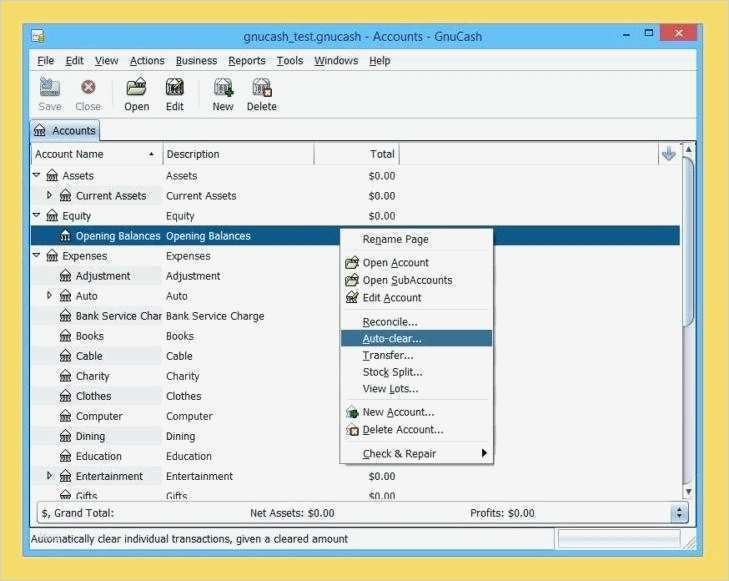
Task: Click the Open account toolbar icon
Action: [x=137, y=87]
